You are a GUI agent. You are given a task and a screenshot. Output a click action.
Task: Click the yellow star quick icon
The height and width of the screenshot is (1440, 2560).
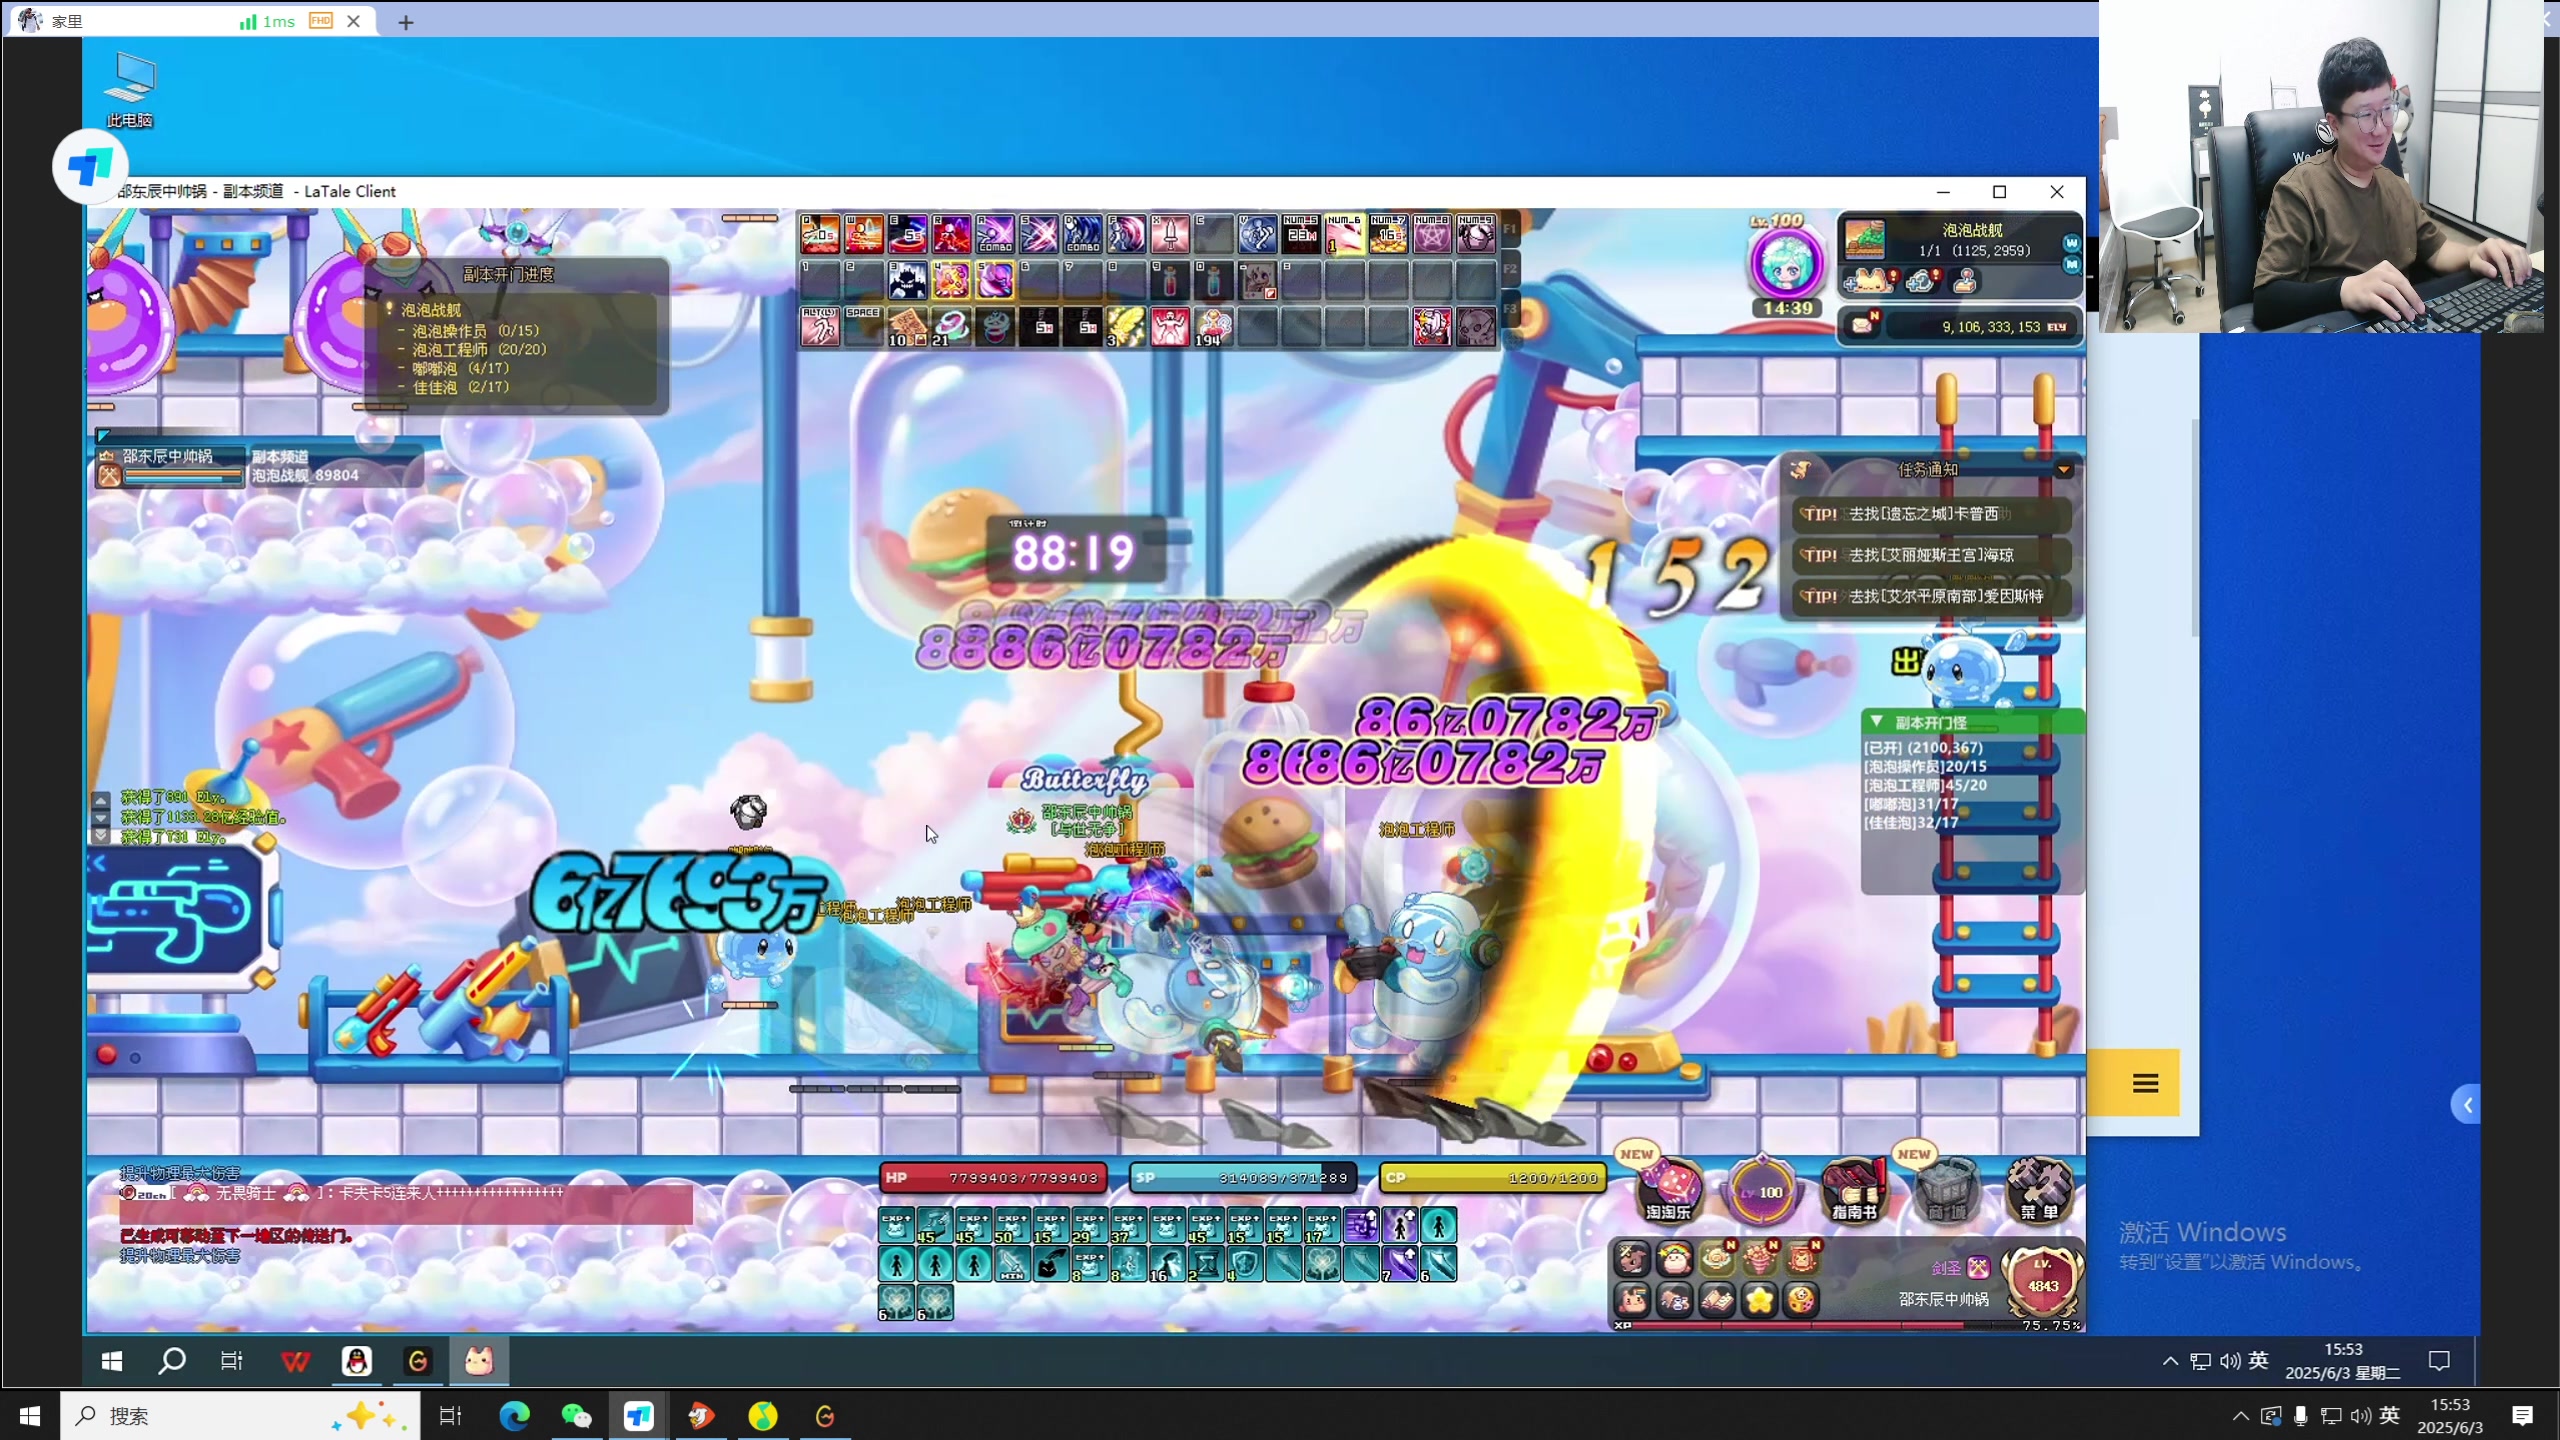click(1759, 1300)
